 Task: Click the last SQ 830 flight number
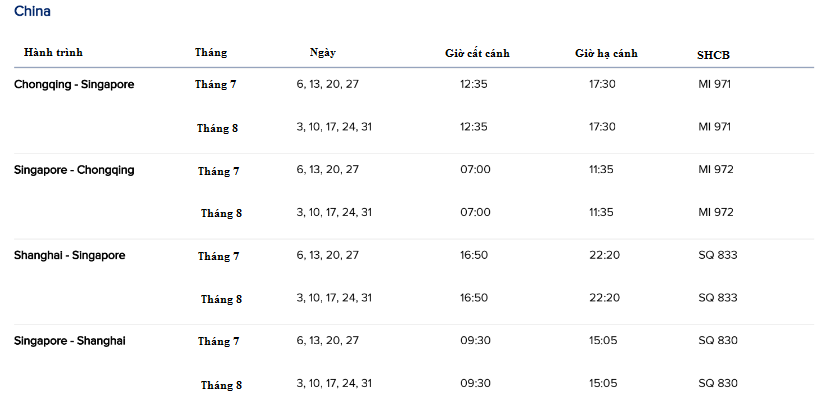coord(718,383)
